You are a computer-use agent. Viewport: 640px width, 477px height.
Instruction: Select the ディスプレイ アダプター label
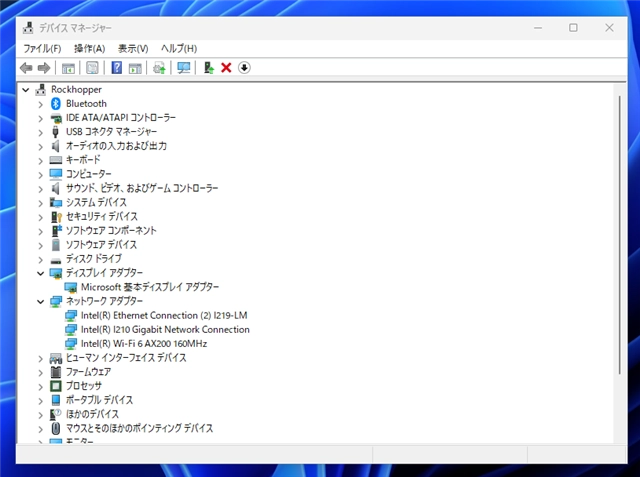[x=104, y=273]
